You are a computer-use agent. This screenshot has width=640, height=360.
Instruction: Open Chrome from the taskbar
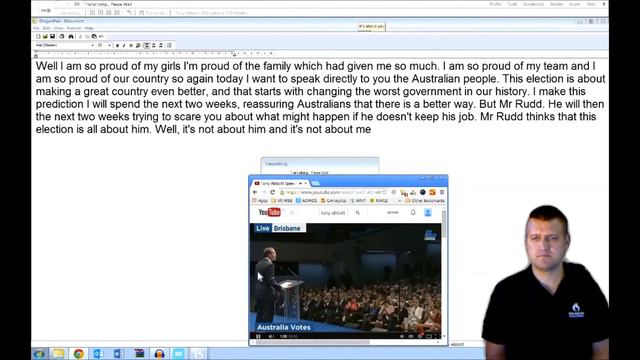pos(79,353)
